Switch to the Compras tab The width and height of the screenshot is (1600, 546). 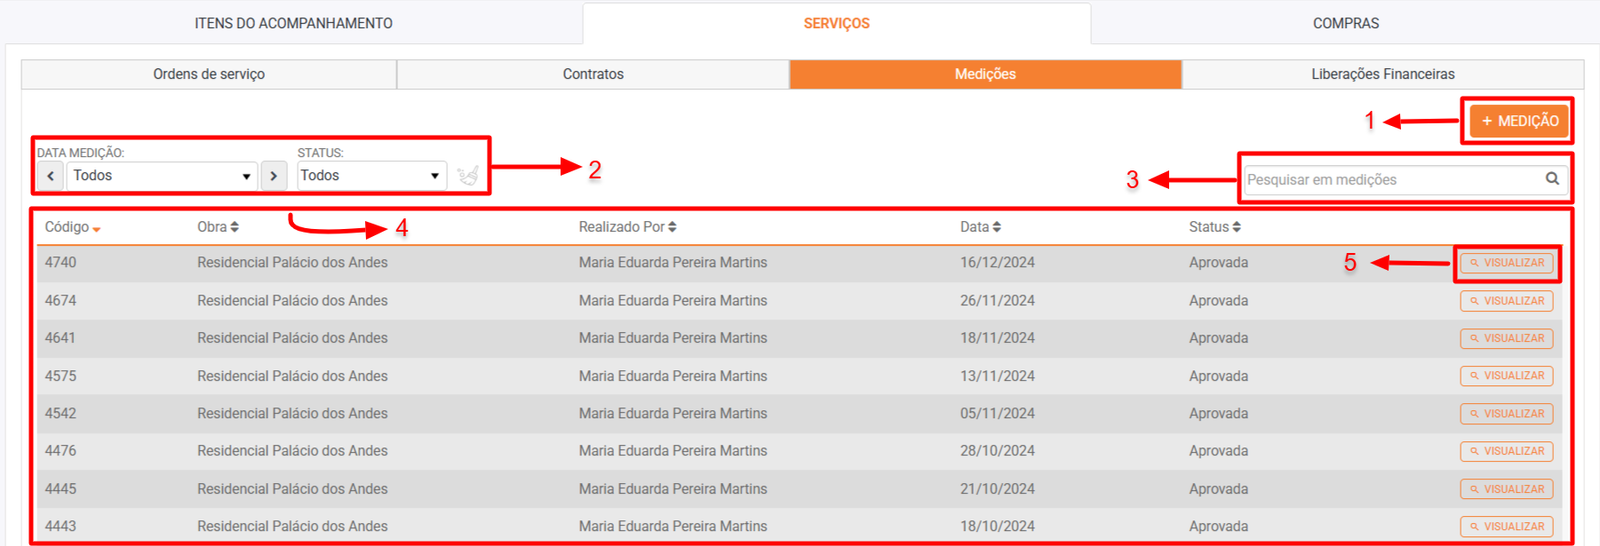pyautogui.click(x=1345, y=23)
